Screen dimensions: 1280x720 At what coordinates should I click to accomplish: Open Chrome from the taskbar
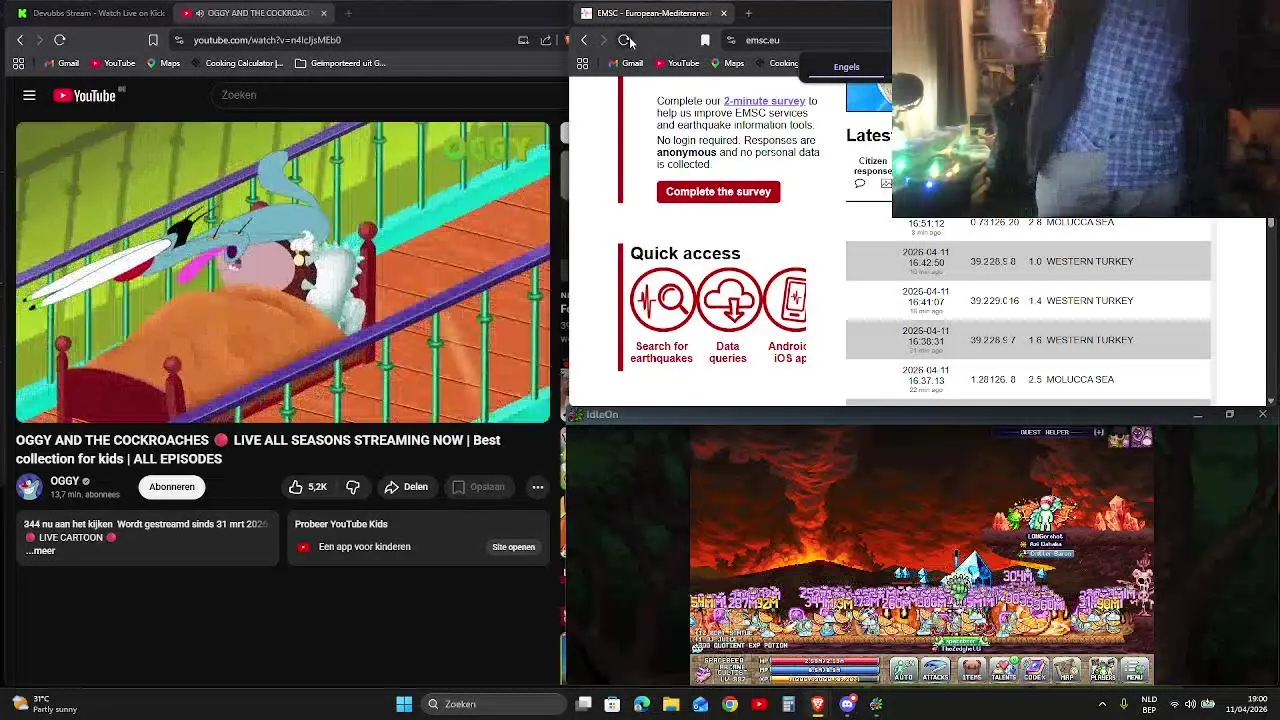[730, 704]
